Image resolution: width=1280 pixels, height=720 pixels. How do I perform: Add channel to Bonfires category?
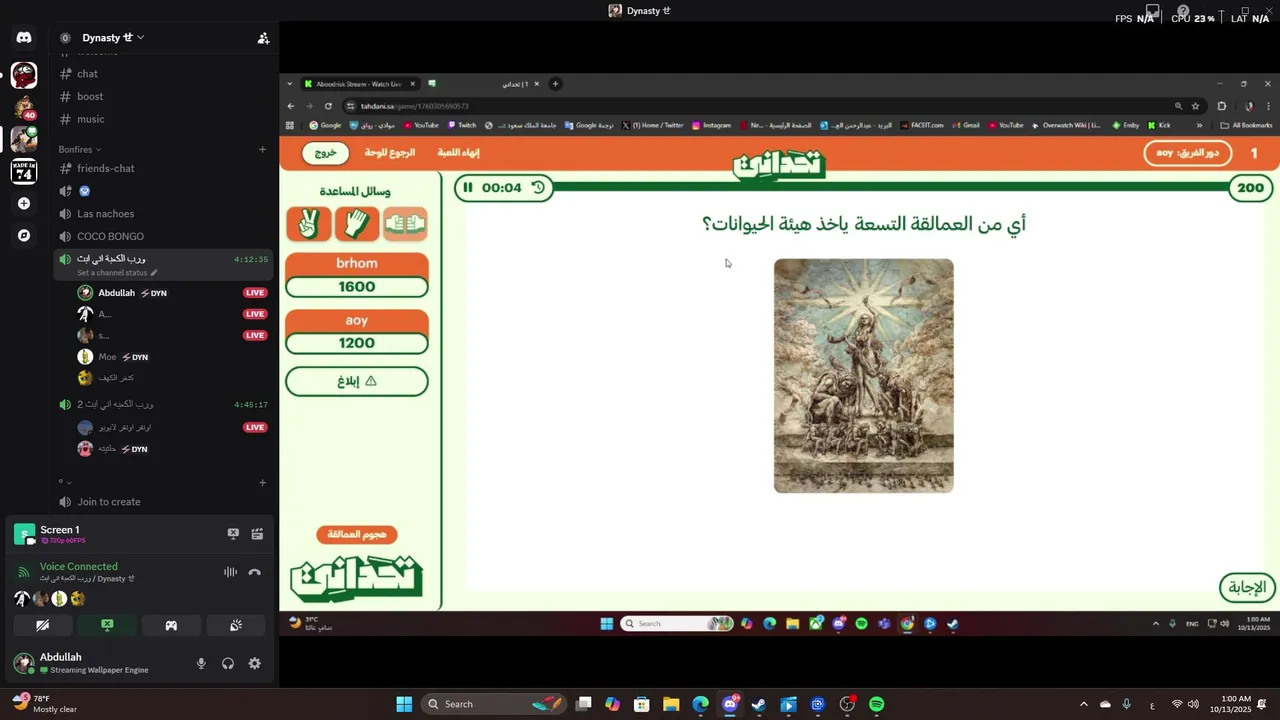[x=263, y=149]
